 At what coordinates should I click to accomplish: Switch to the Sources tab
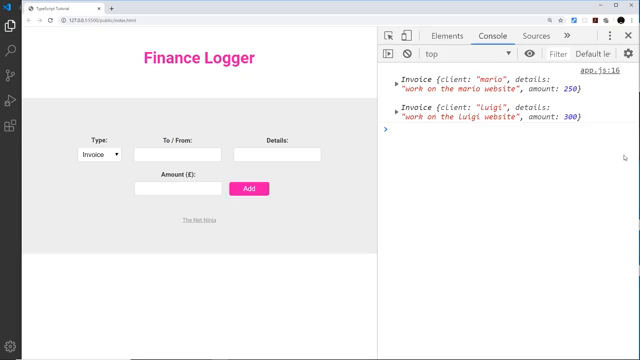click(536, 36)
